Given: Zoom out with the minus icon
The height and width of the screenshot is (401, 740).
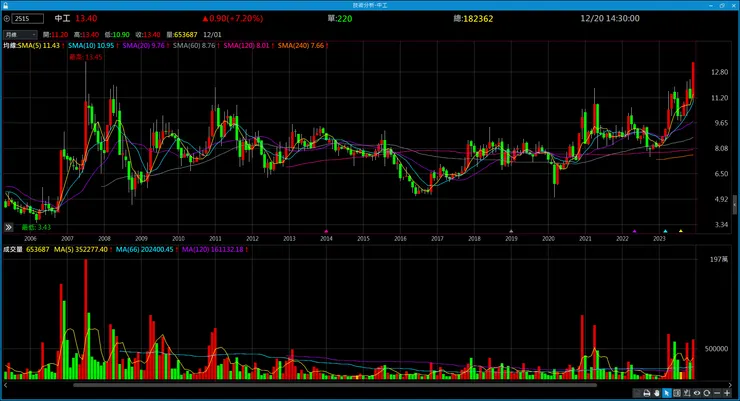Looking at the screenshot, I should point(717,393).
